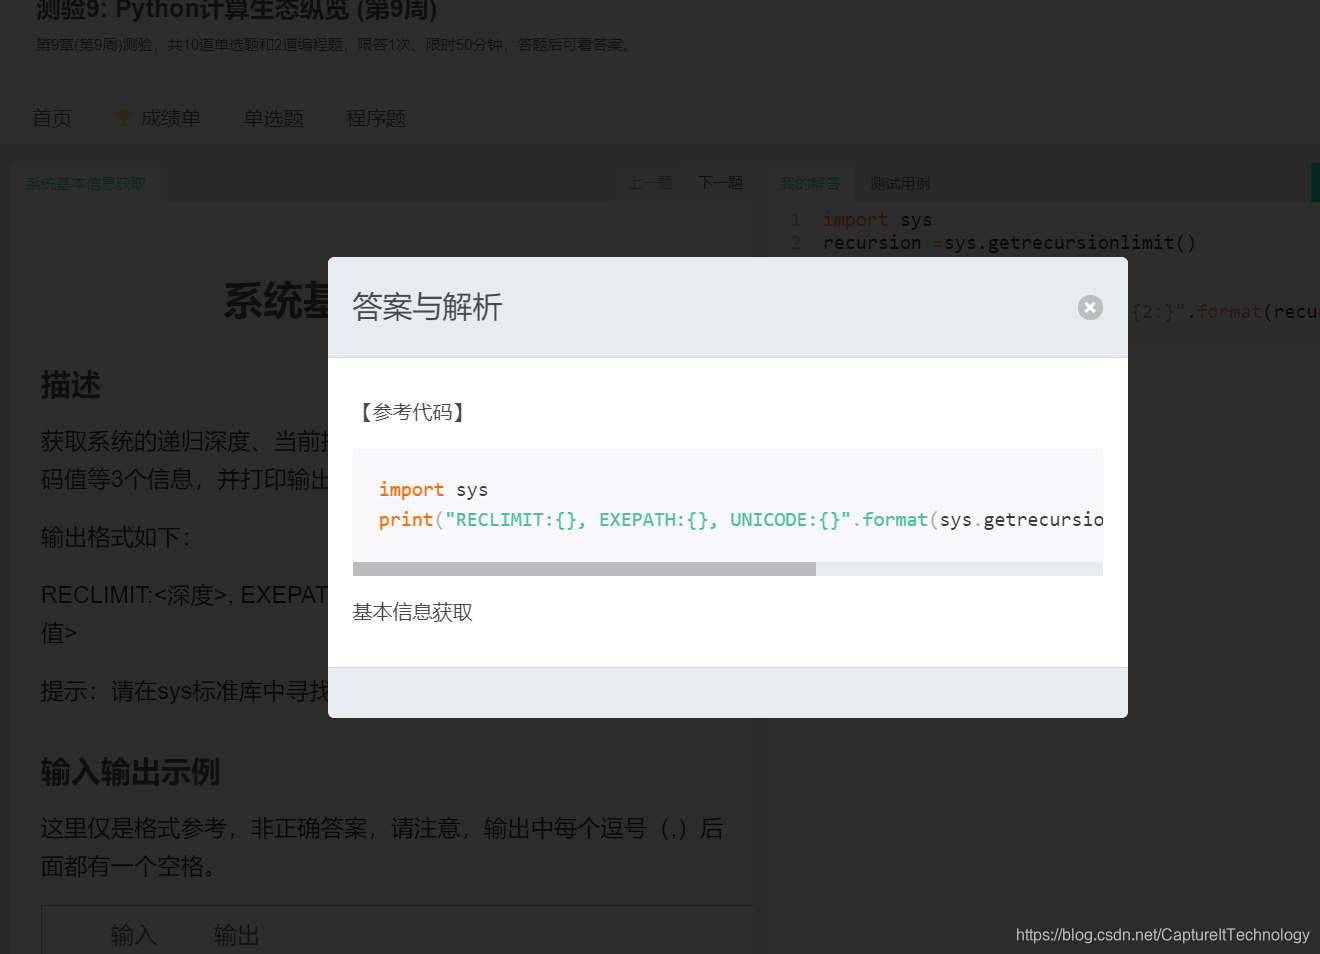
Task: Open the 程序题 section
Action: pyautogui.click(x=376, y=117)
